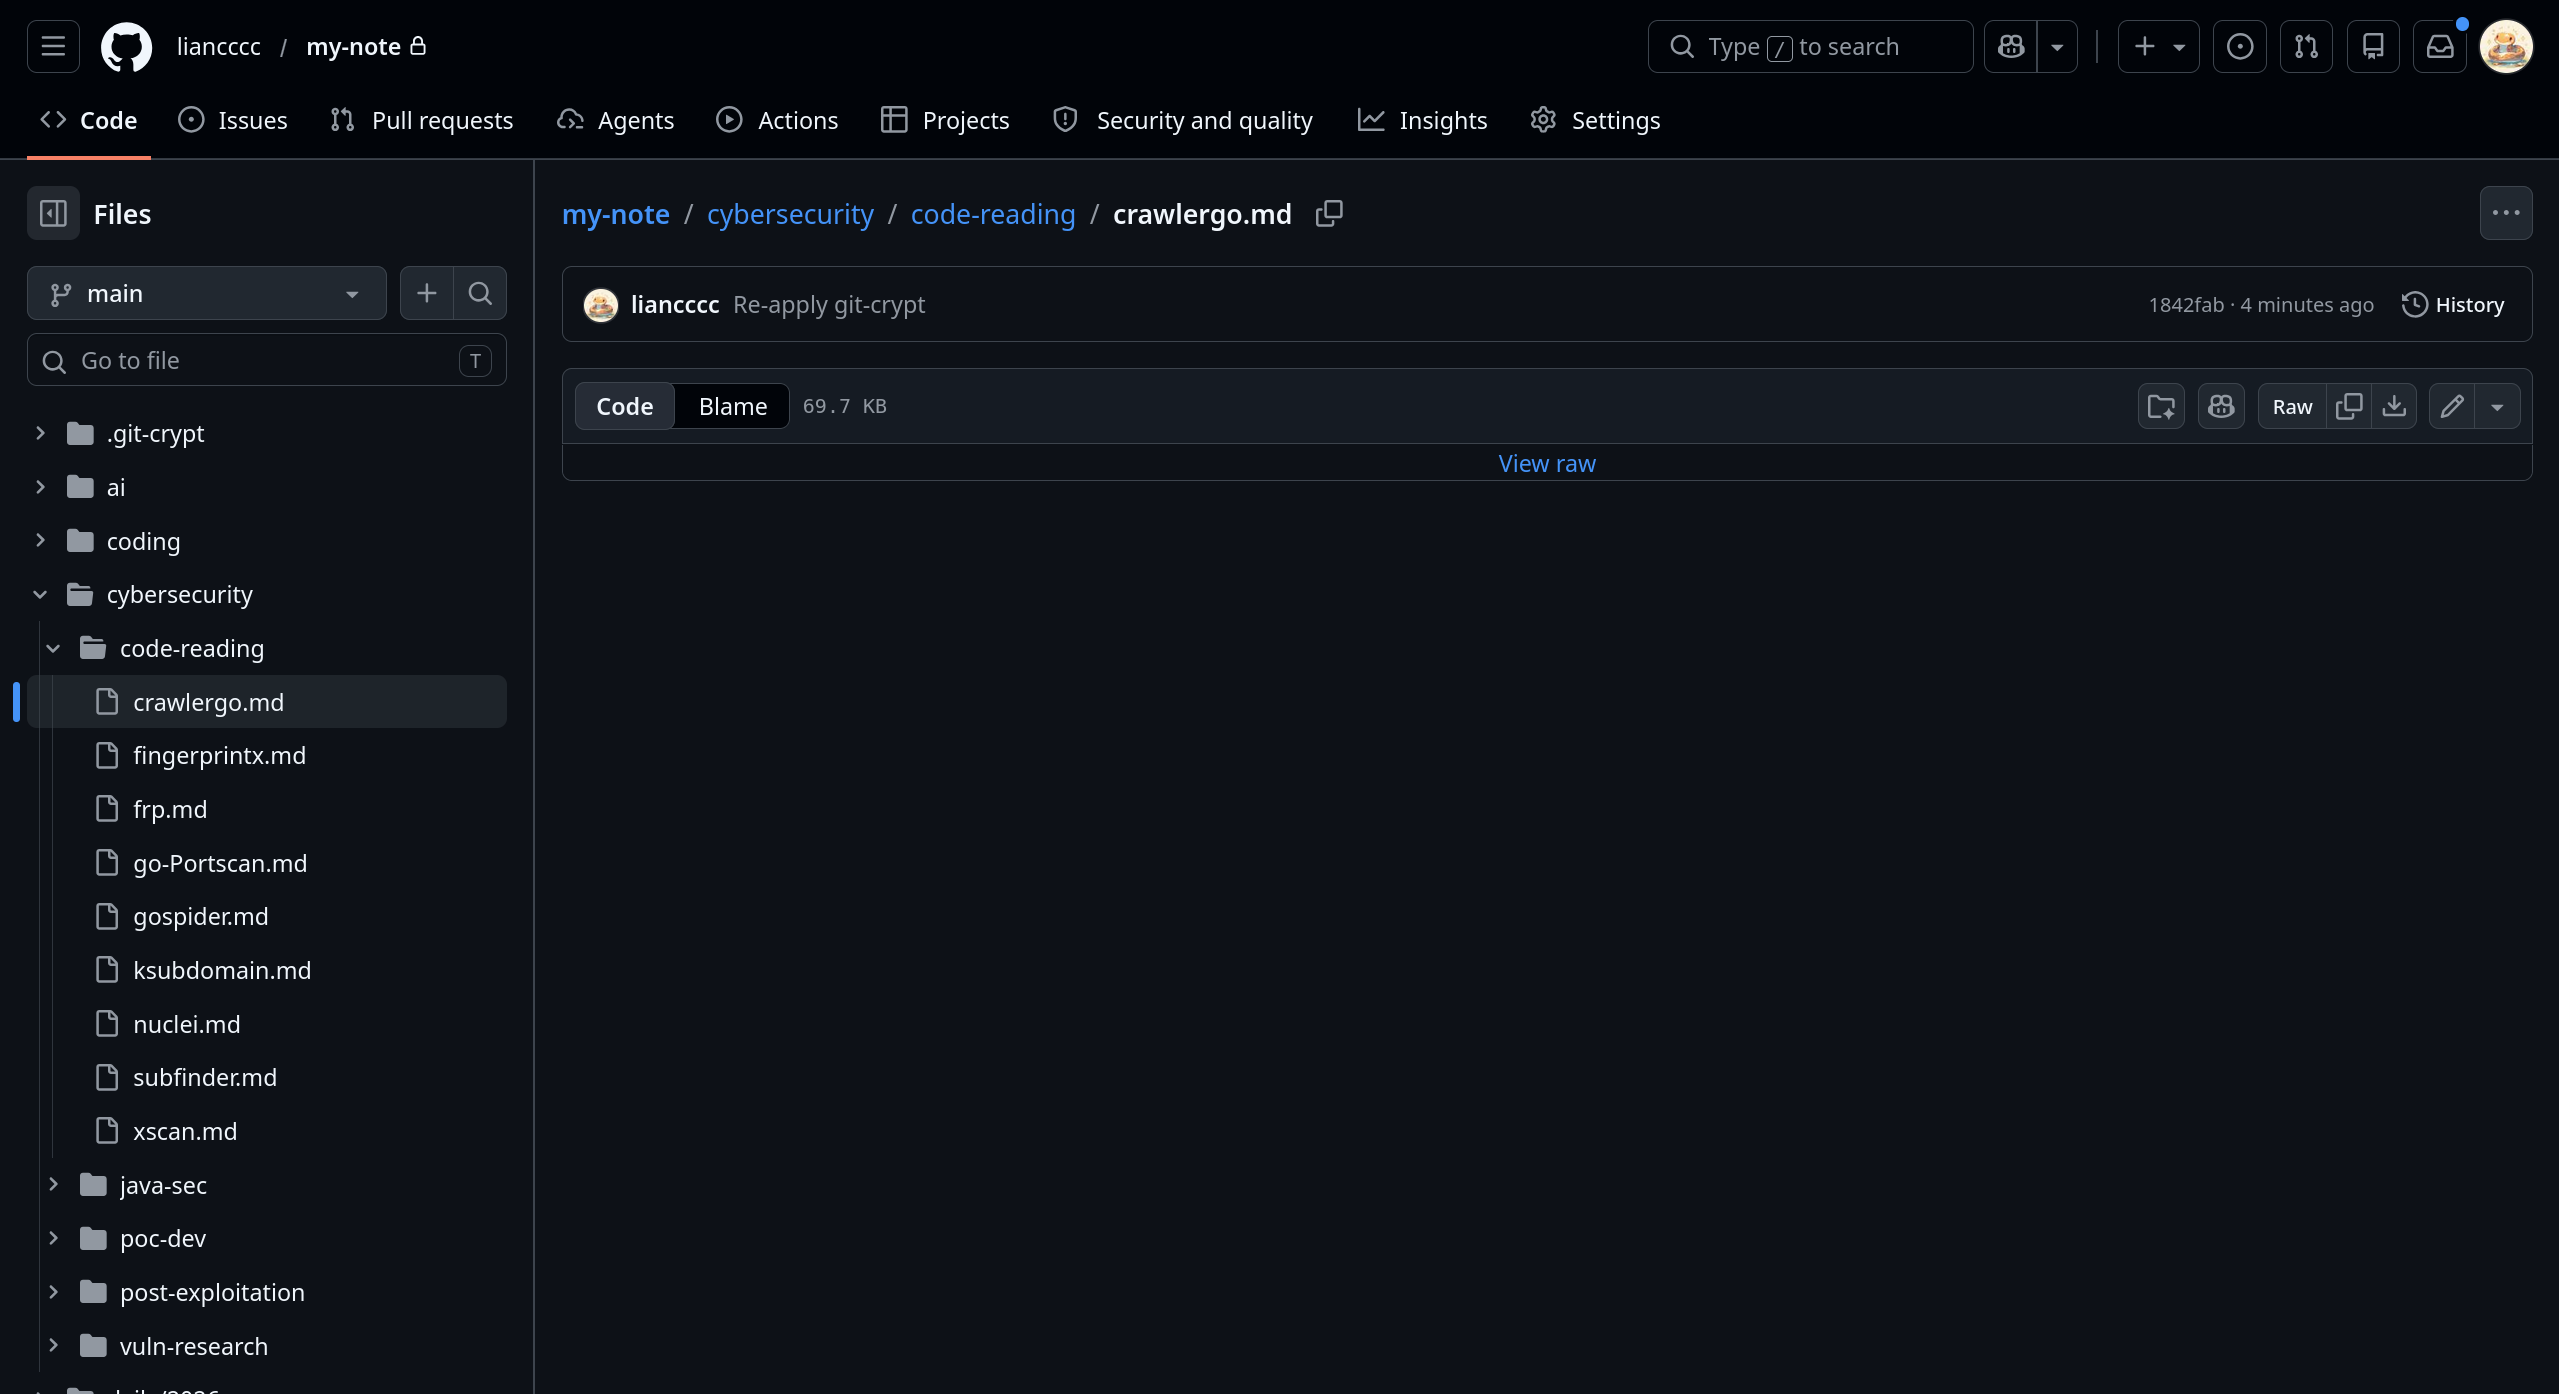This screenshot has width=2559, height=1394.
Task: Open the create new plus menu
Action: click(x=2158, y=46)
